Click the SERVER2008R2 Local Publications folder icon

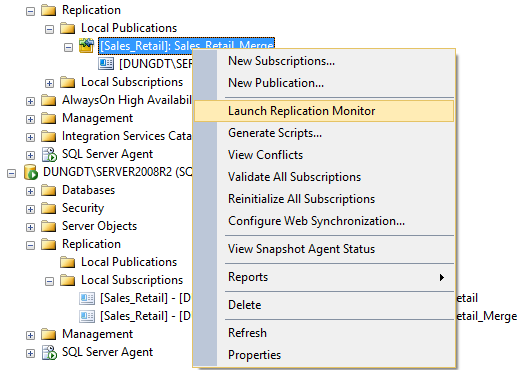[68, 262]
